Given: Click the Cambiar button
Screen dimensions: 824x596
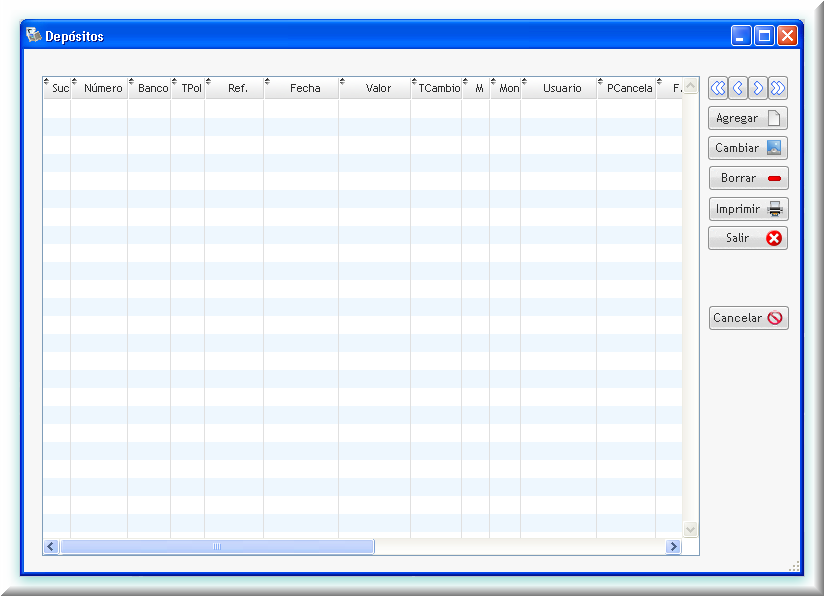Looking at the screenshot, I should (x=748, y=148).
